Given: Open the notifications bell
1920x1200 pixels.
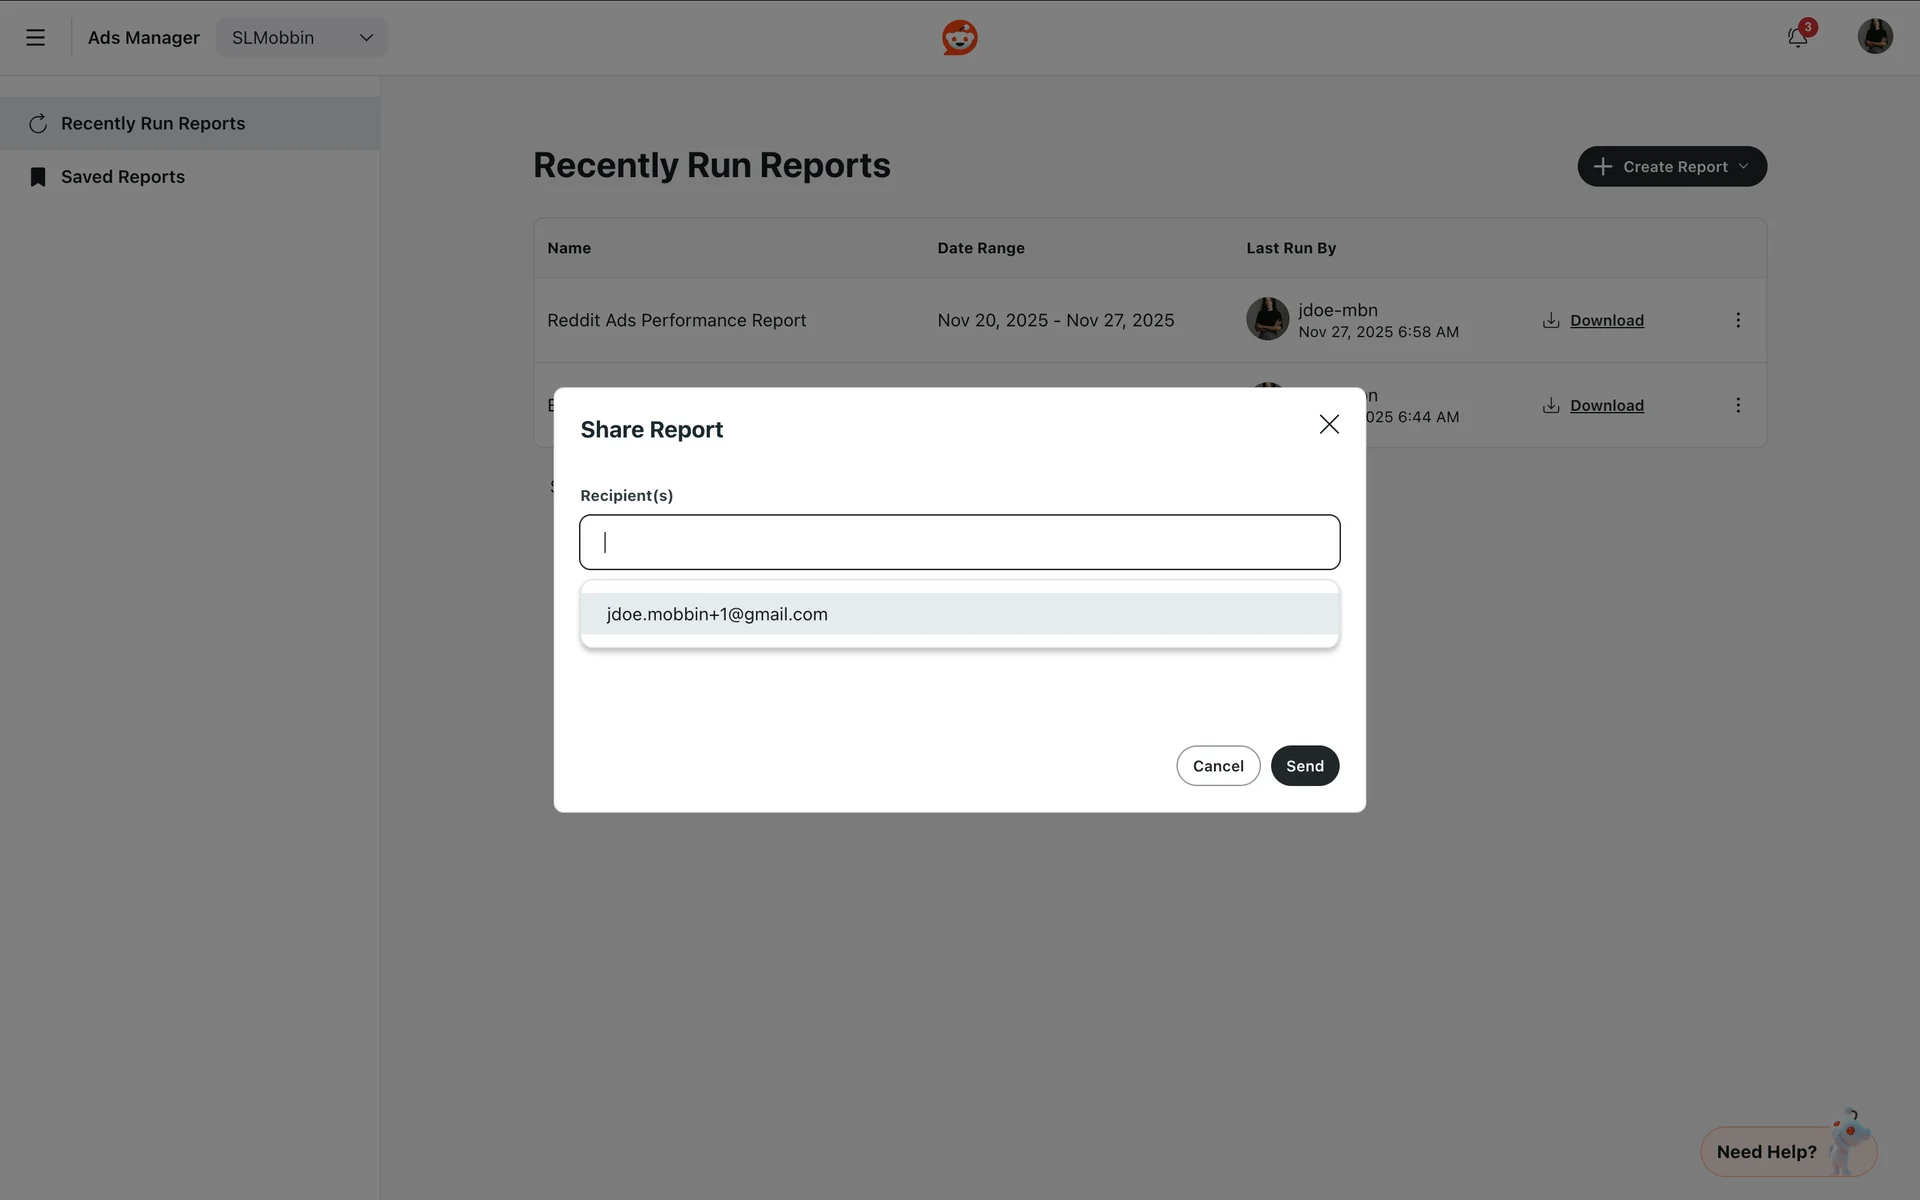Looking at the screenshot, I should [1797, 38].
